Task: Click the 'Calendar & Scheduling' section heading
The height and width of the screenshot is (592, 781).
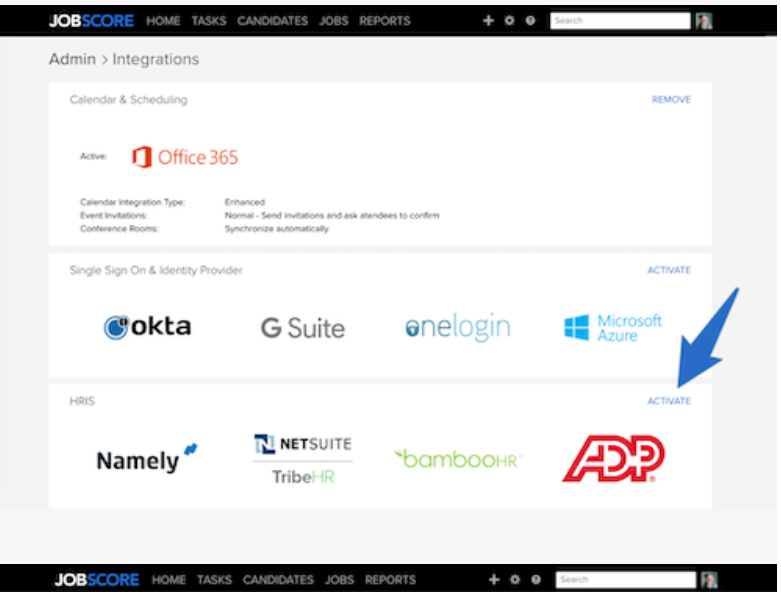Action: tap(129, 100)
